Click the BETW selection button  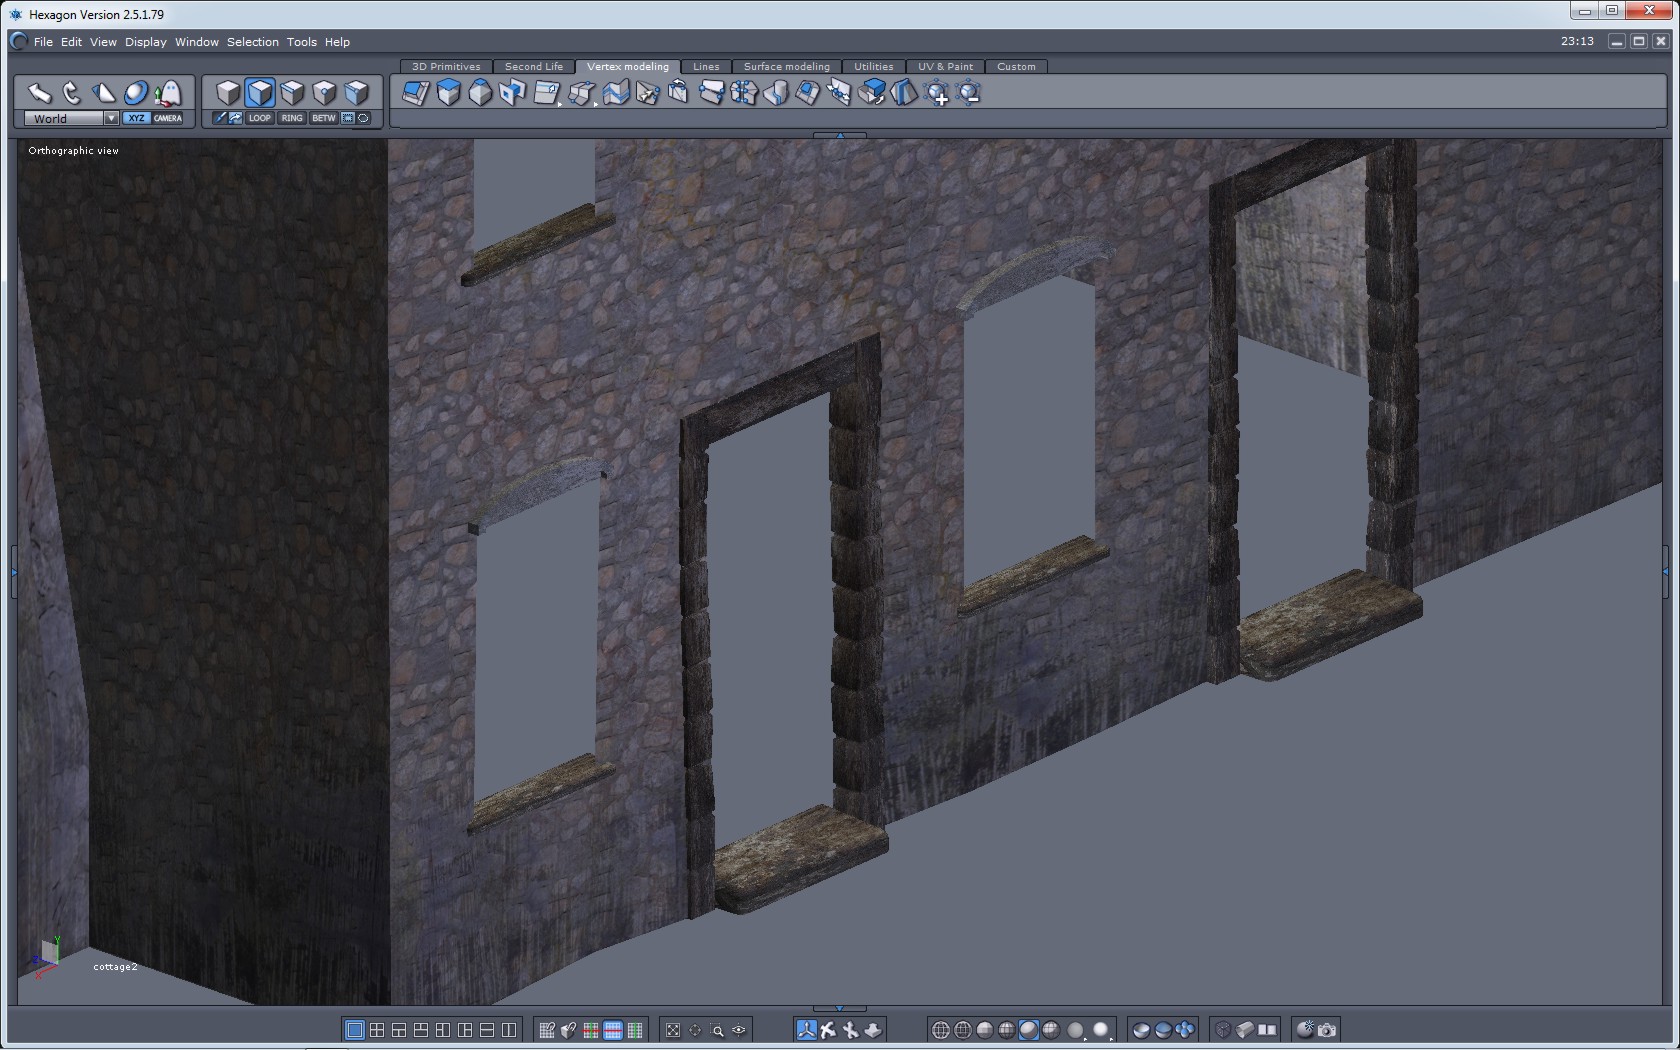click(324, 118)
